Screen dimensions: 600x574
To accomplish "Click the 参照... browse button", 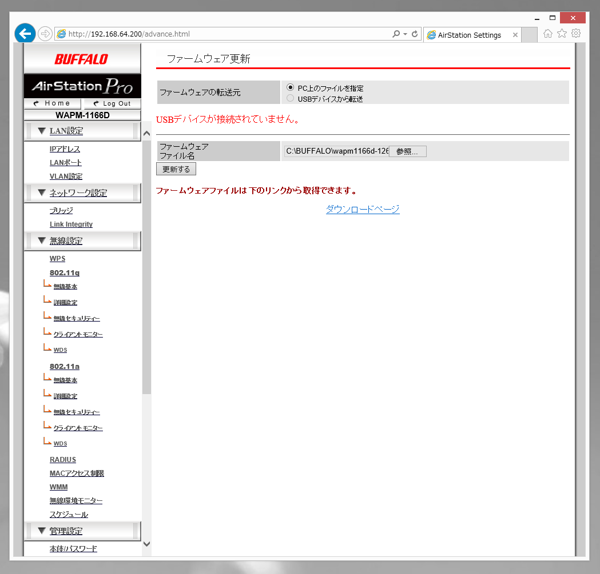I will coord(407,151).
